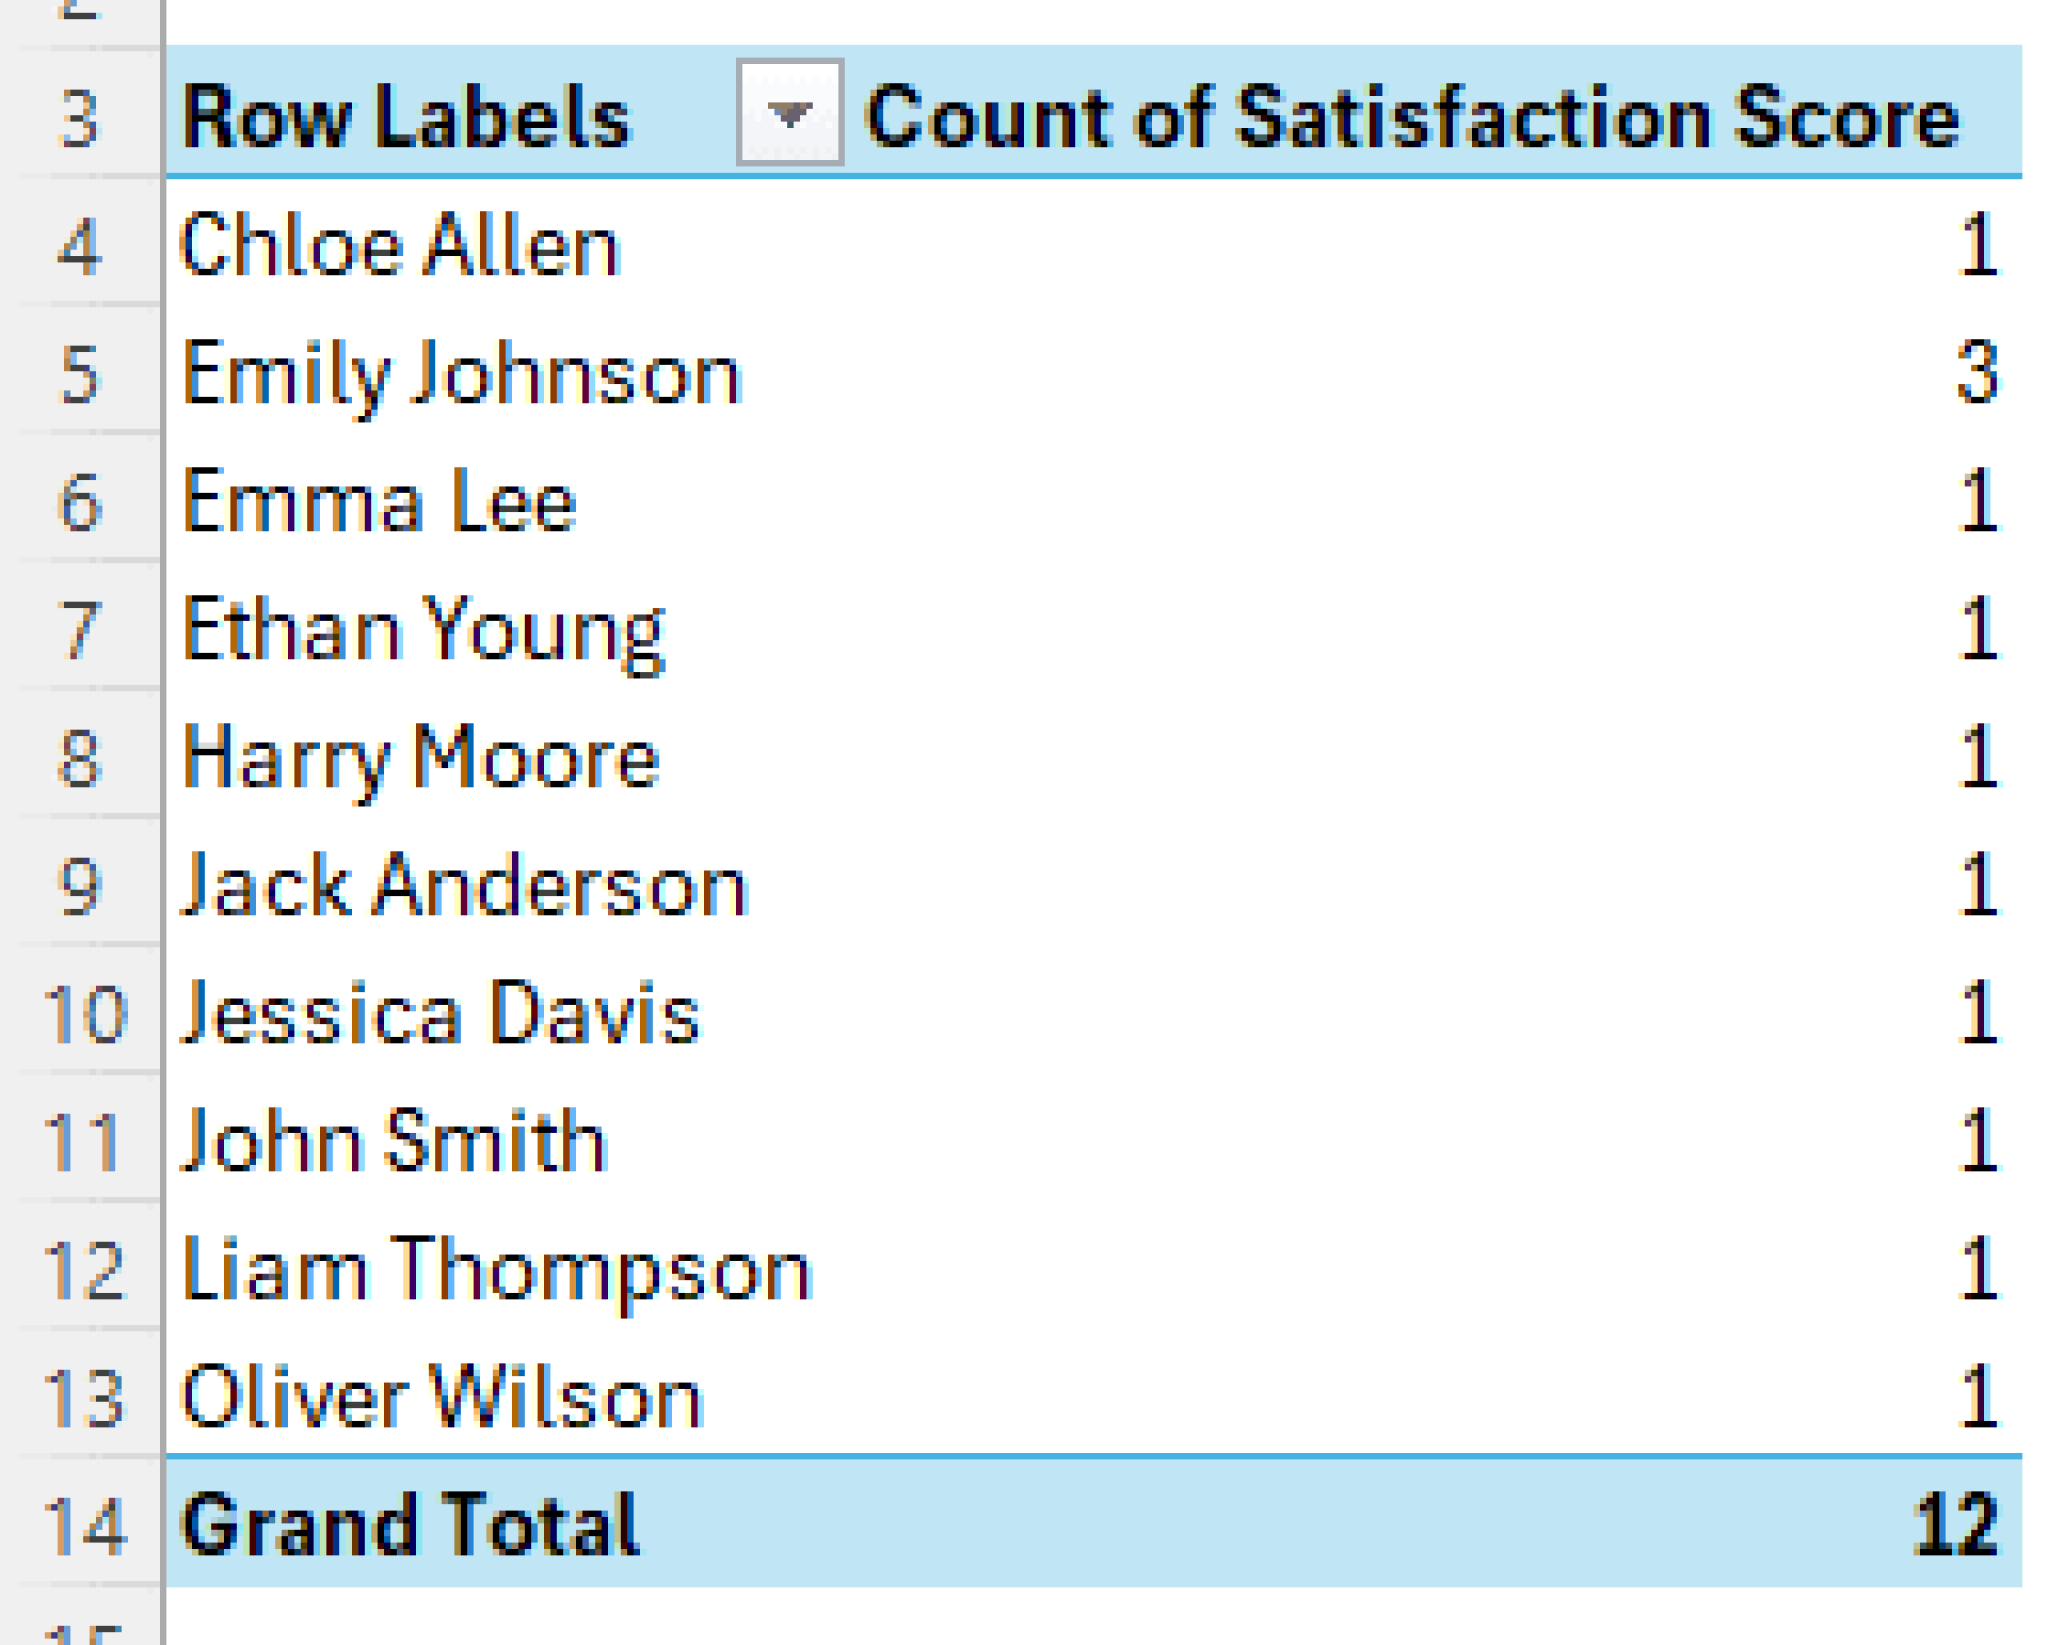Click the row 14 header number
Screen dimensions: 2048x1645
pyautogui.click(x=84, y=1526)
